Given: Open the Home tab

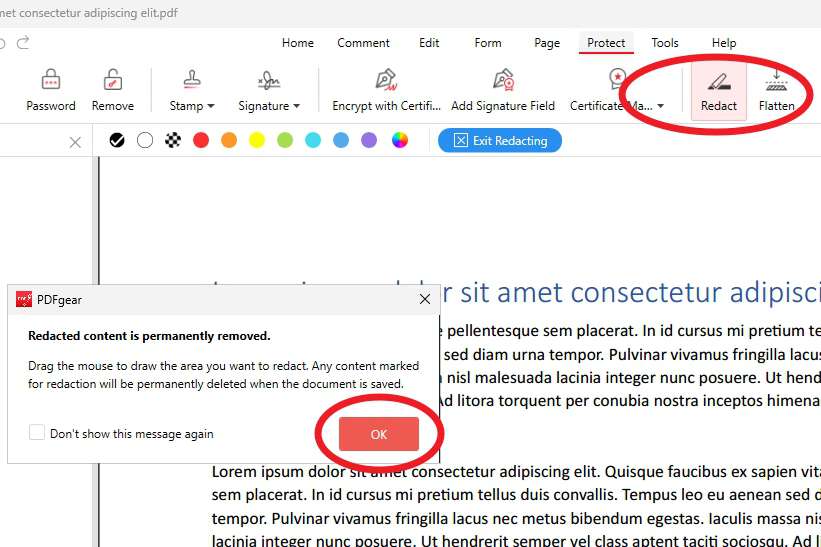Looking at the screenshot, I should 297,43.
